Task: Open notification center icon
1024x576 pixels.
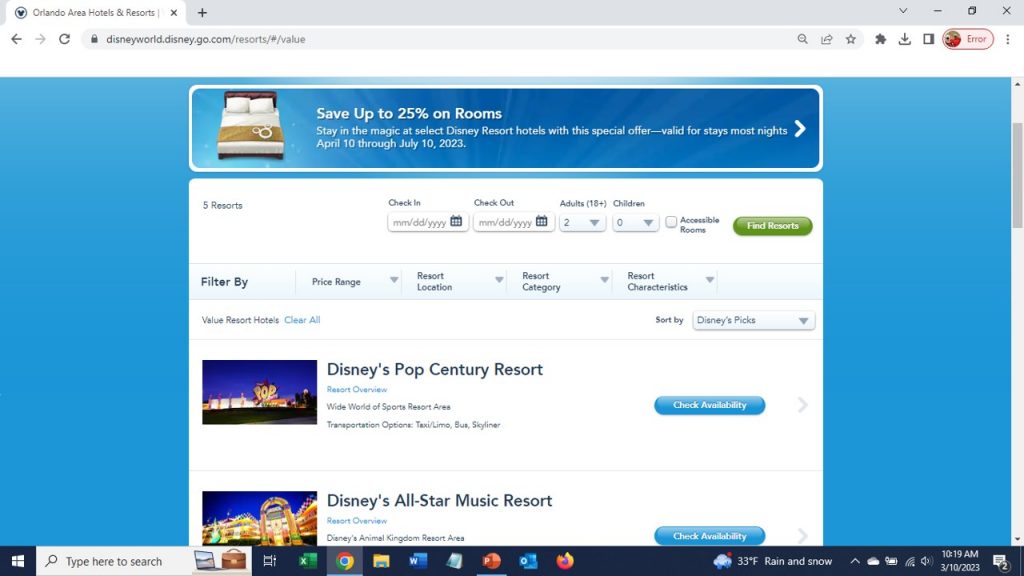Action: pyautogui.click(x=1001, y=561)
